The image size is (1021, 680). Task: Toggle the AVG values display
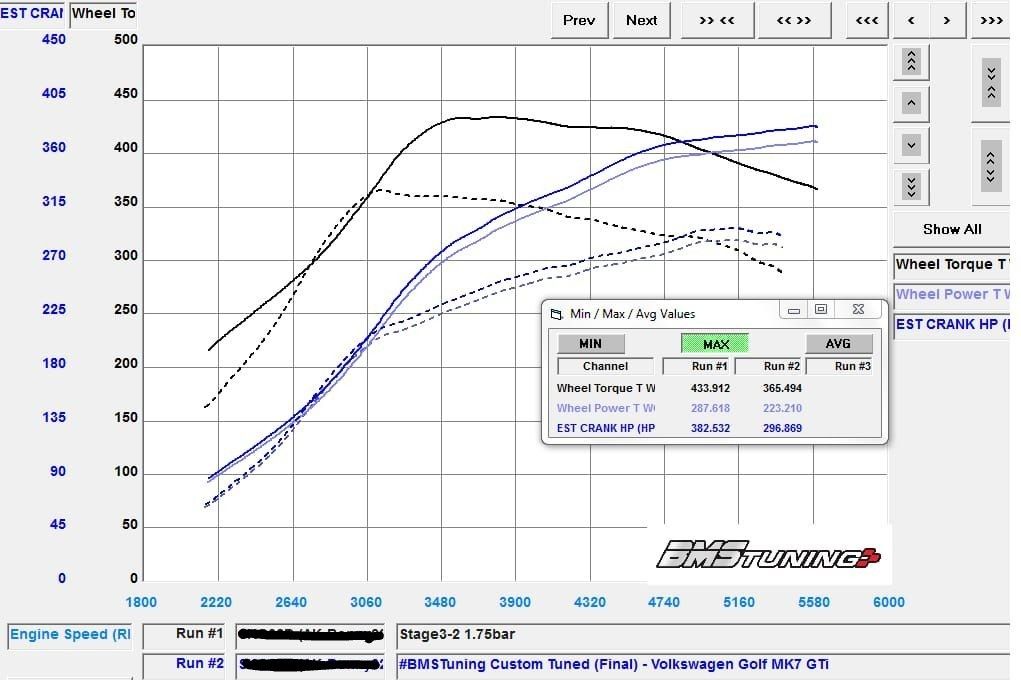(x=838, y=343)
